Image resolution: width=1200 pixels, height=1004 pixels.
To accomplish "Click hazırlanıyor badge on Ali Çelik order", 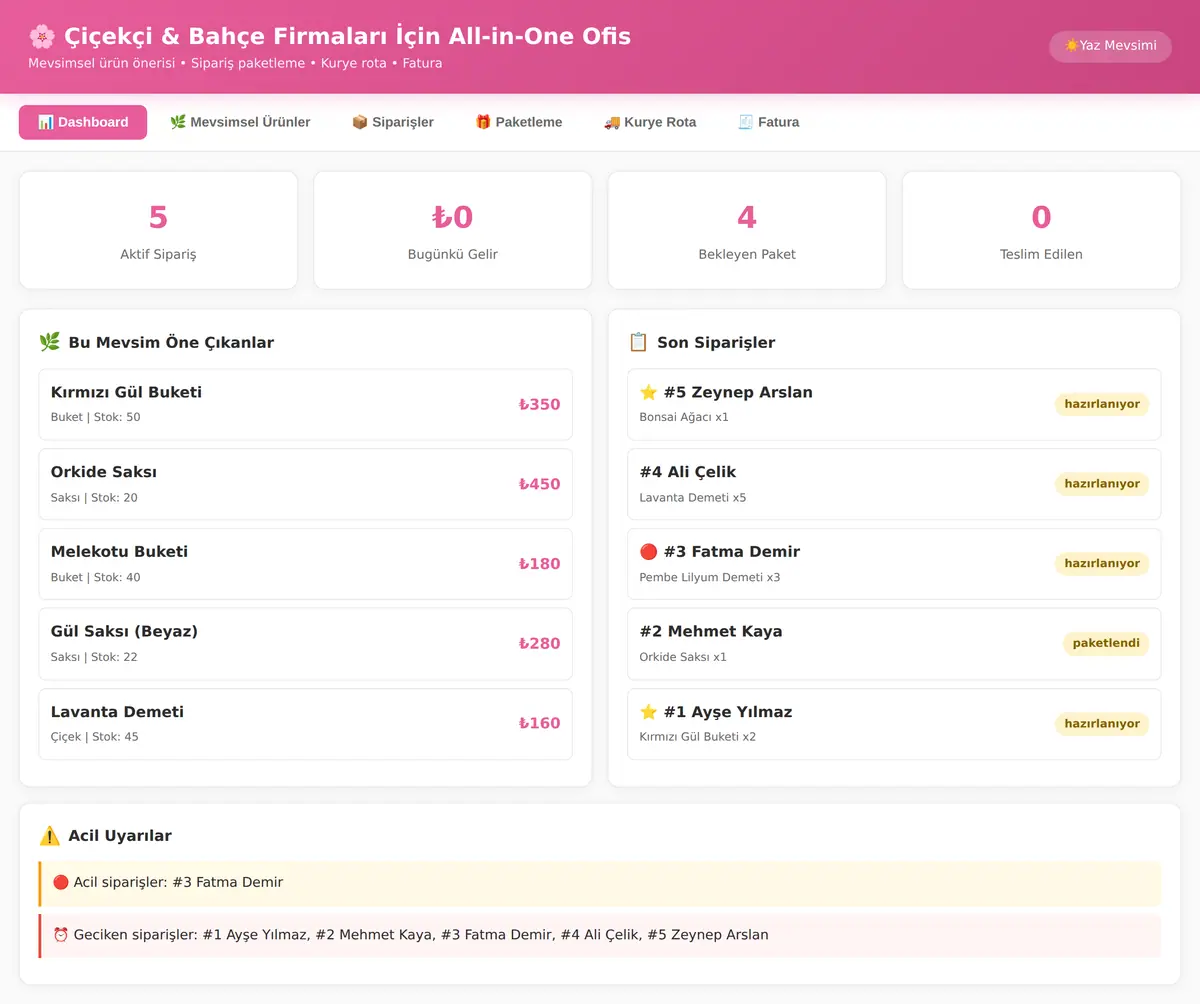I will [x=1102, y=484].
